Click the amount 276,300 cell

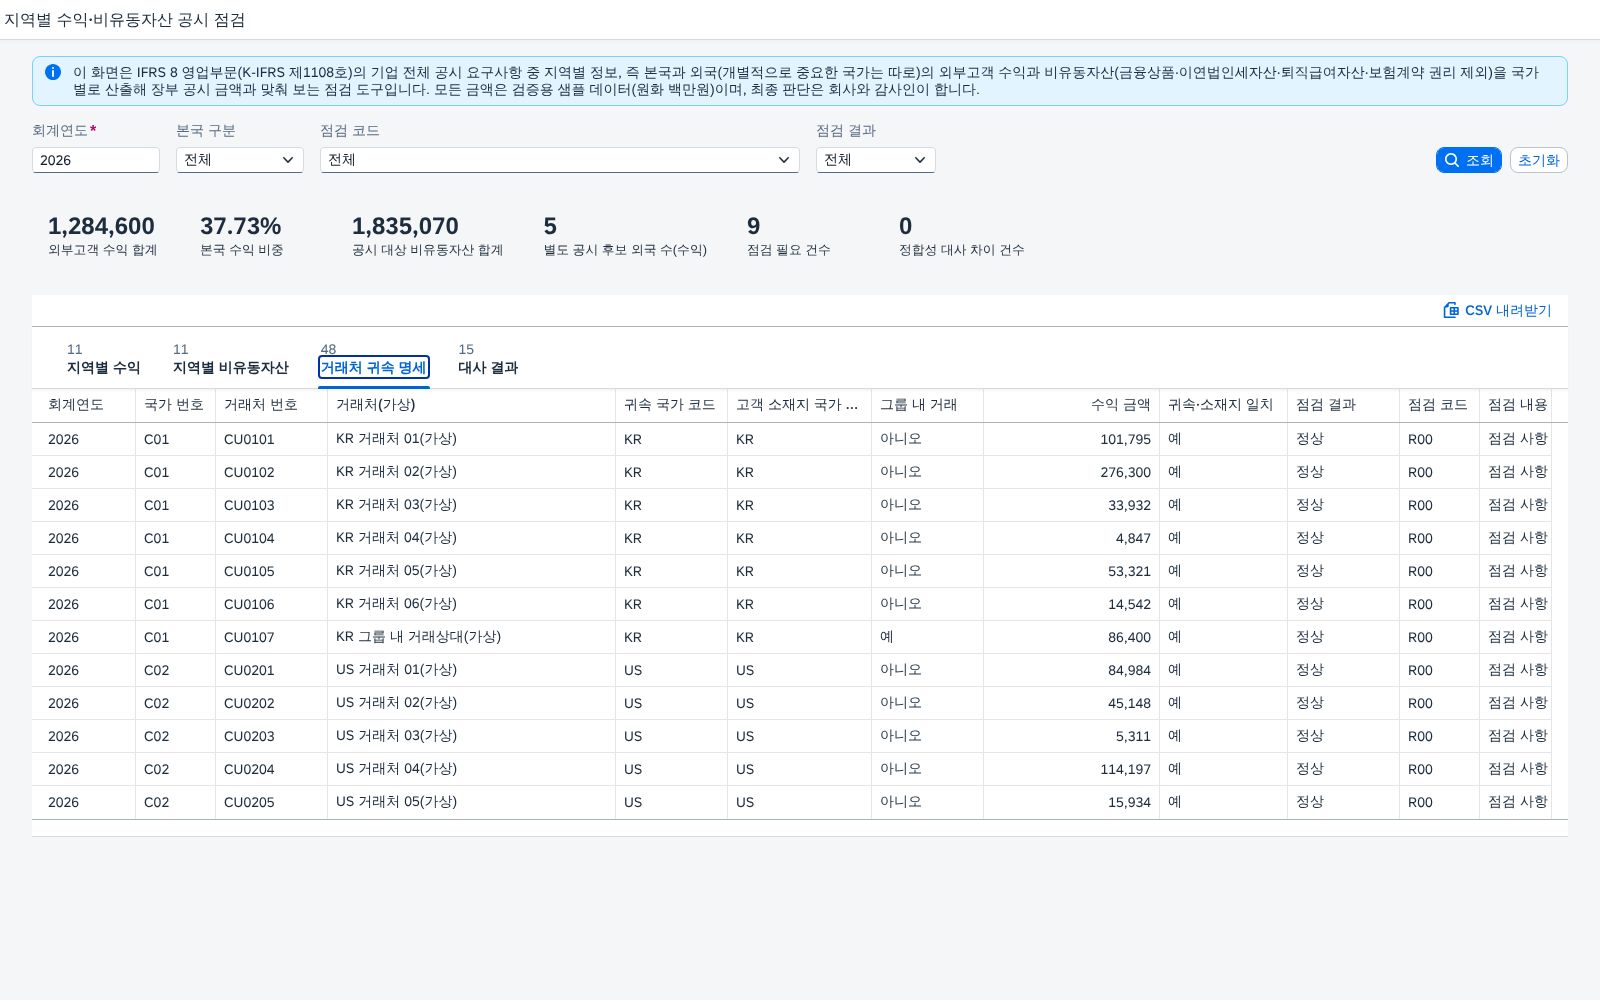(1071, 472)
